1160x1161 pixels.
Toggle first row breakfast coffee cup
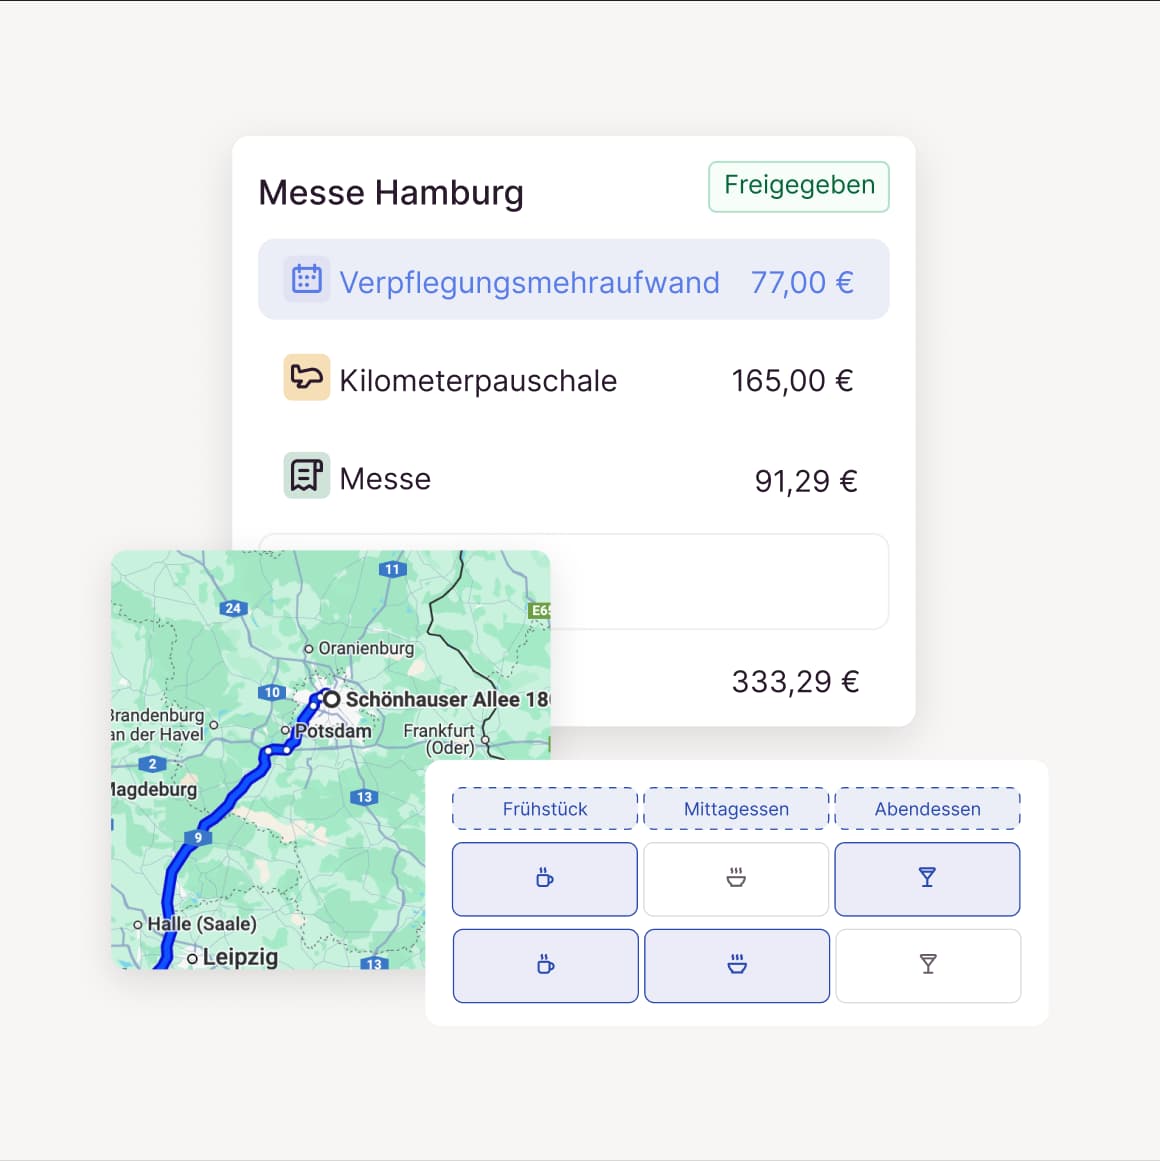[545, 879]
